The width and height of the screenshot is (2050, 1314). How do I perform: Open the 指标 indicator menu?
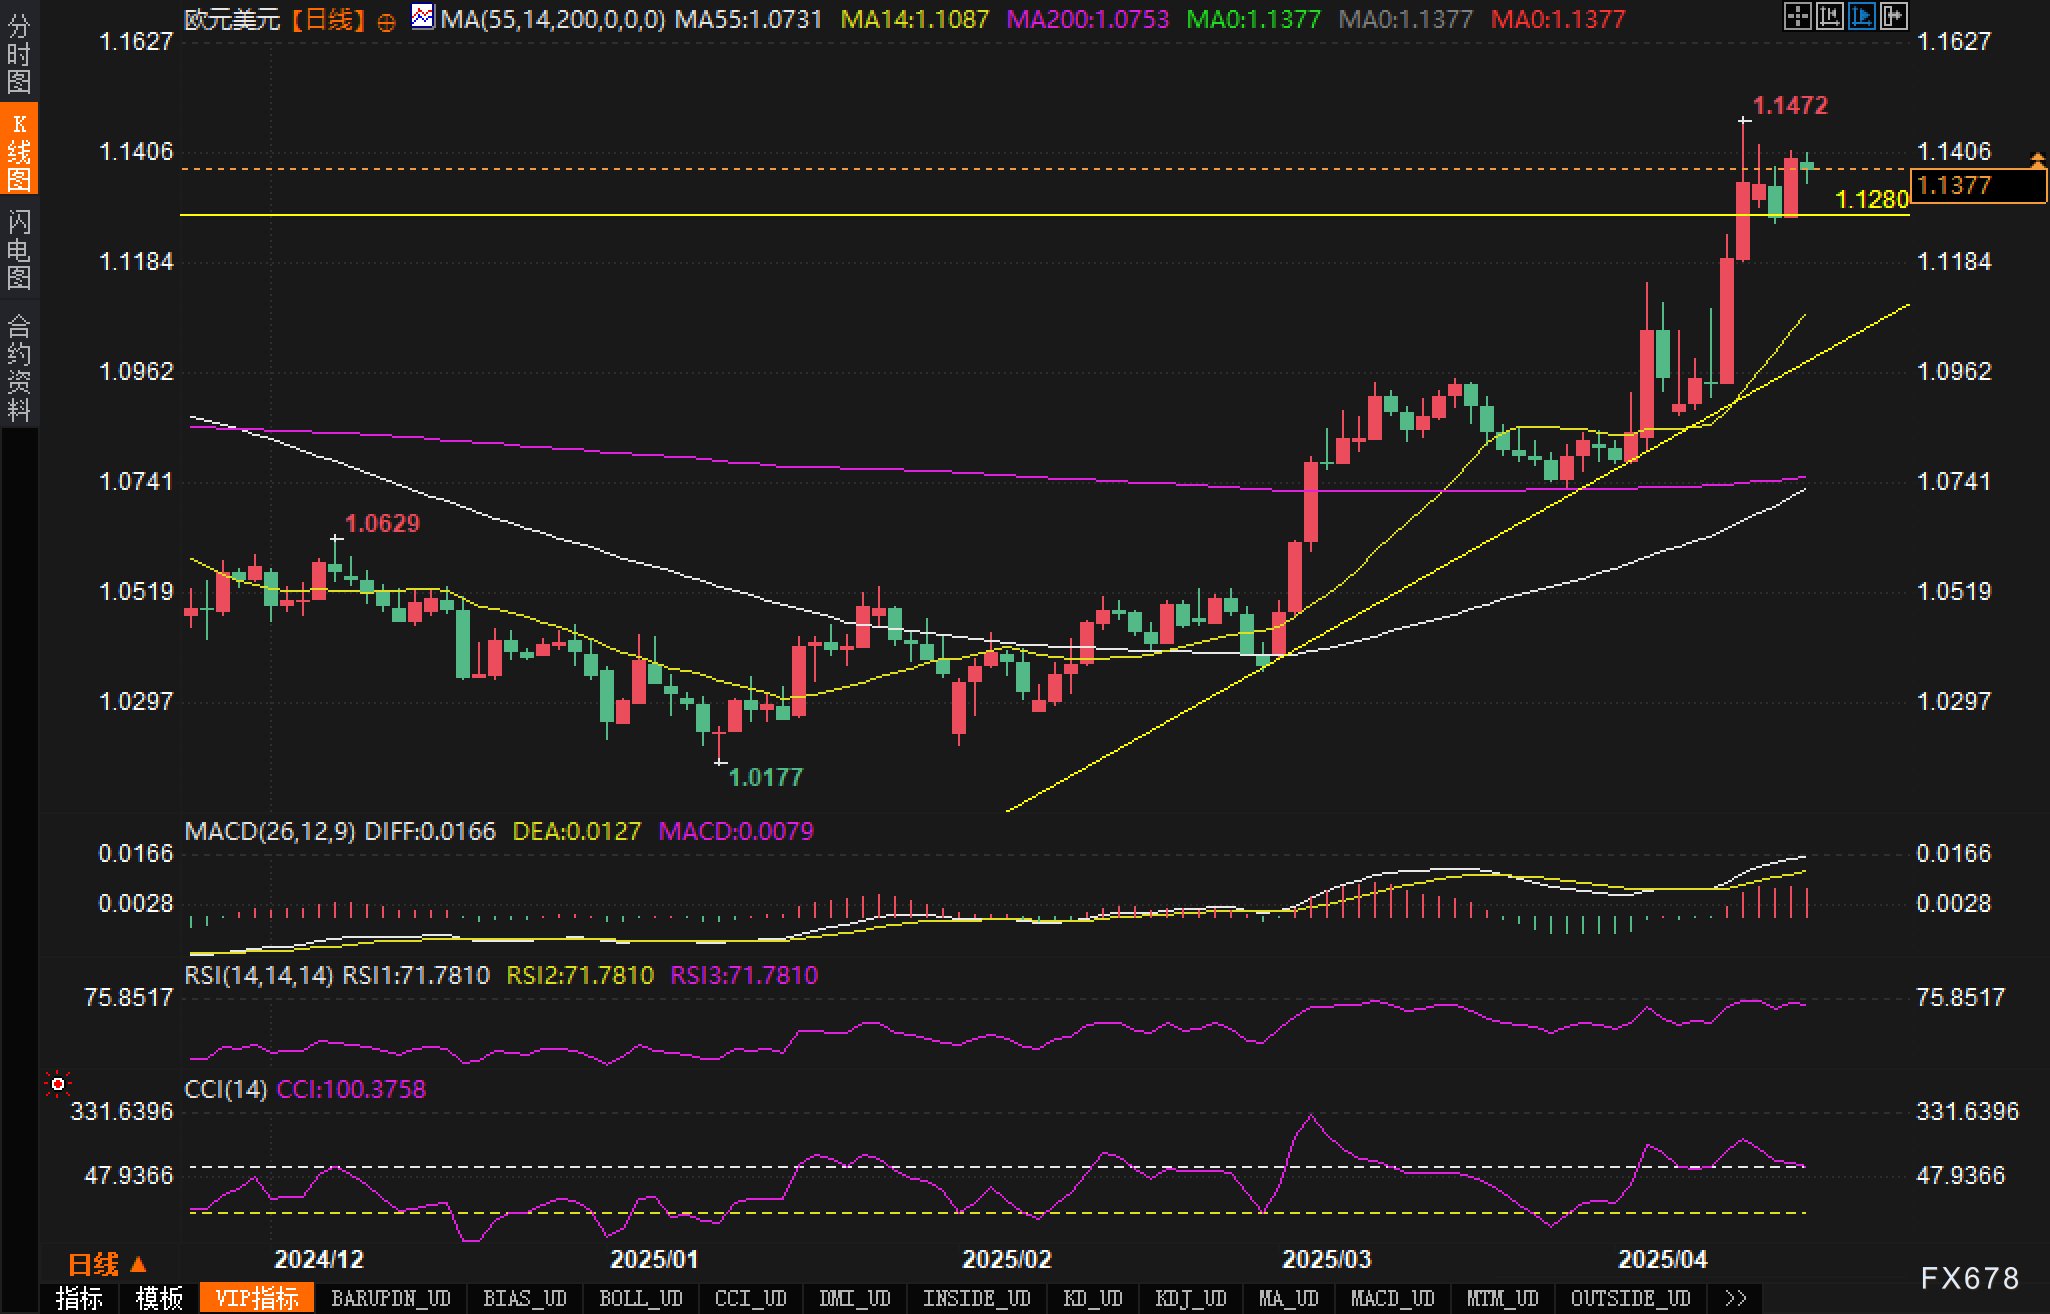pos(79,1298)
